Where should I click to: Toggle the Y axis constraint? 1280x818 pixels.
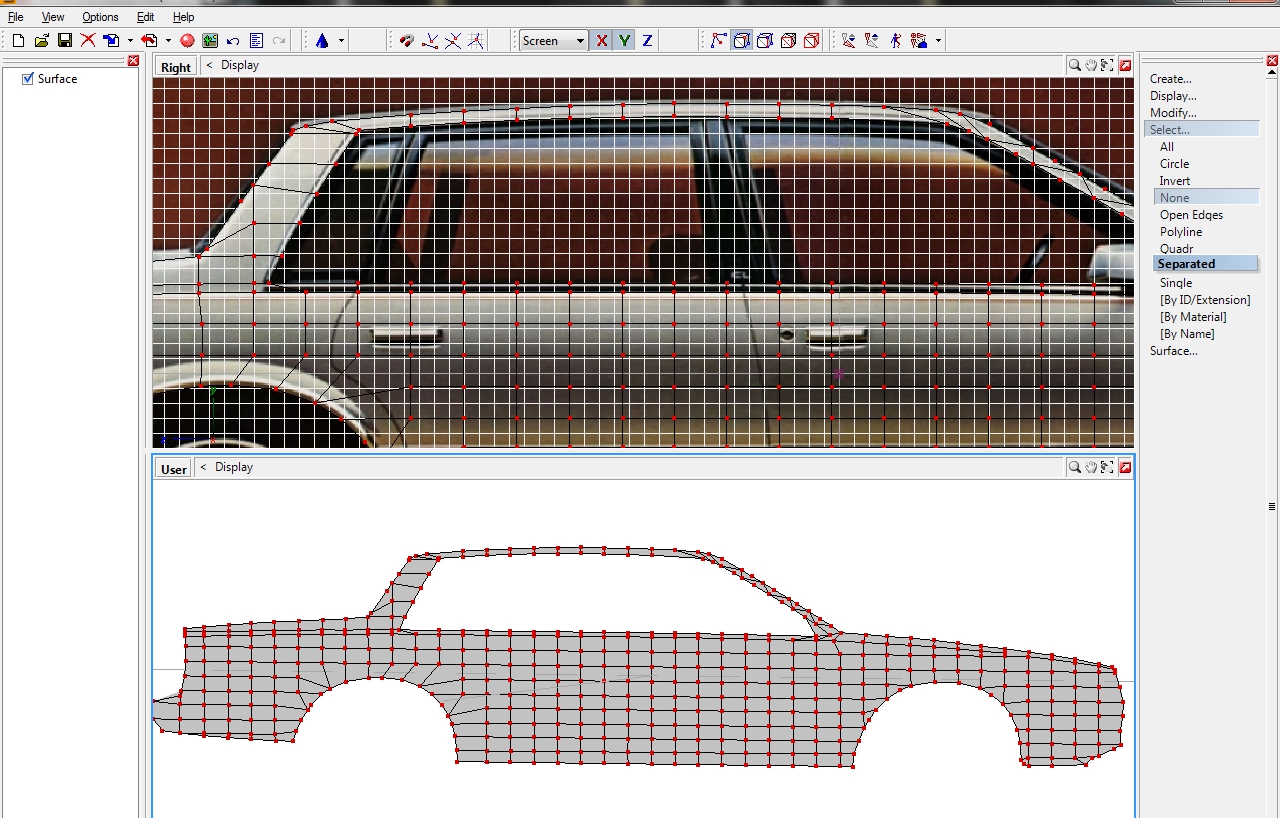624,41
